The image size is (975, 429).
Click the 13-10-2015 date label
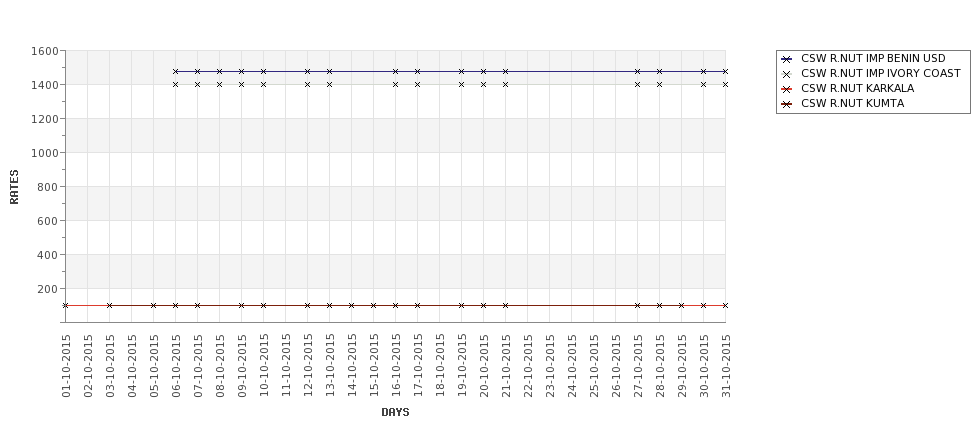[330, 366]
